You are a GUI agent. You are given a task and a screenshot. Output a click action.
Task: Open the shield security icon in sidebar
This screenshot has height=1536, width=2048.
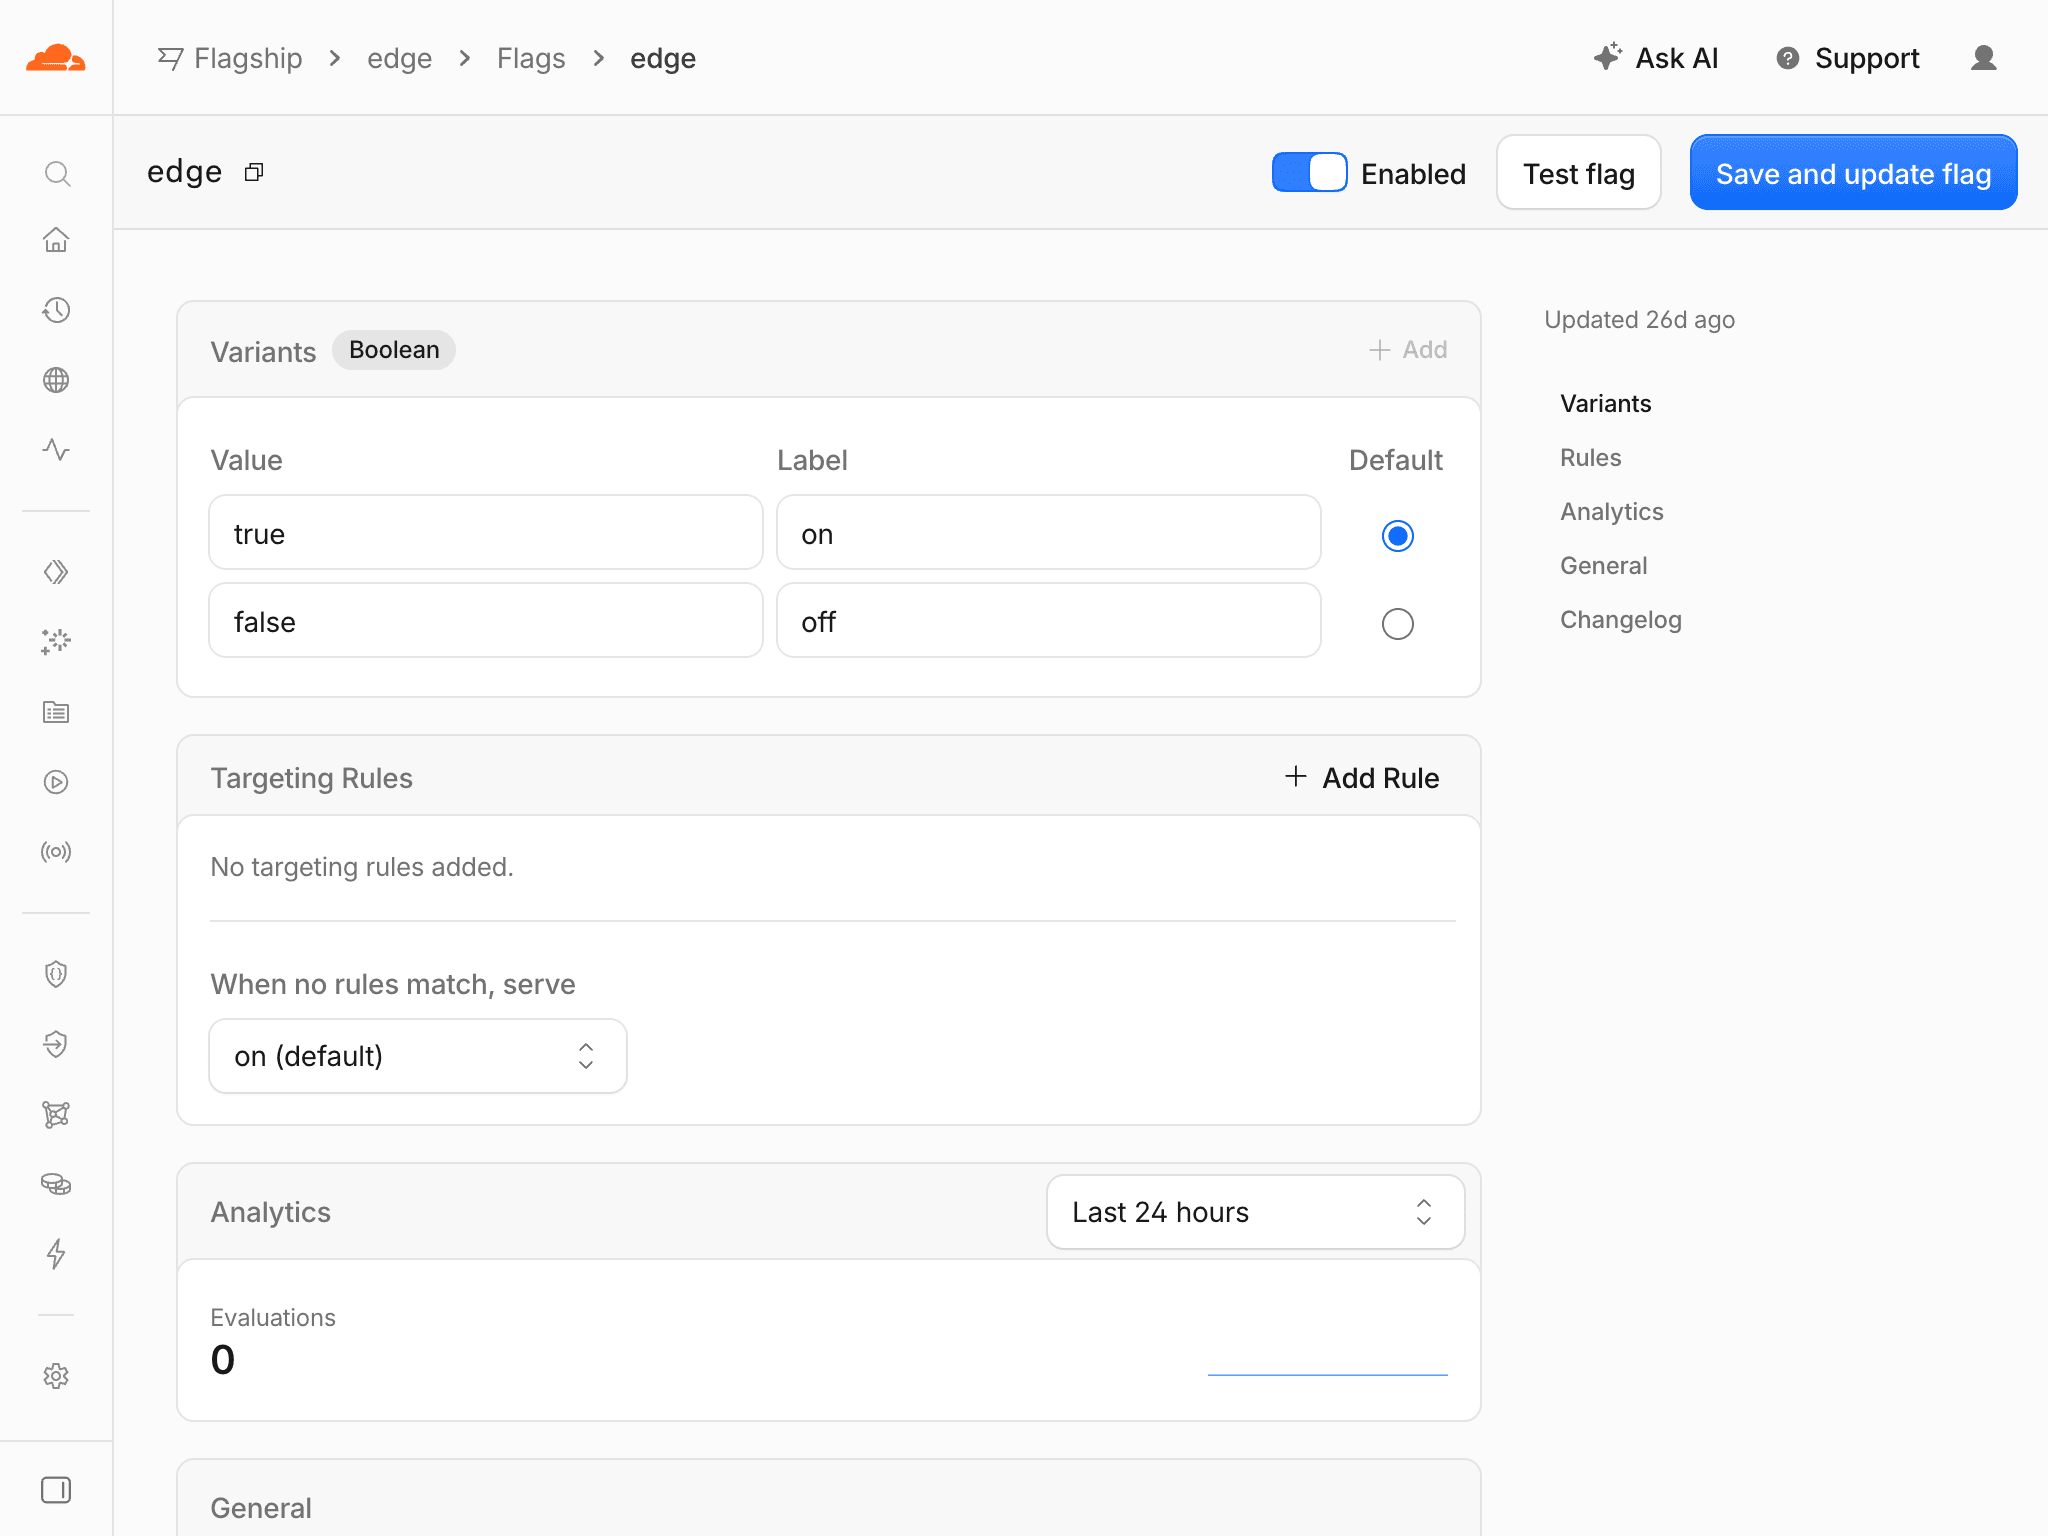(56, 974)
